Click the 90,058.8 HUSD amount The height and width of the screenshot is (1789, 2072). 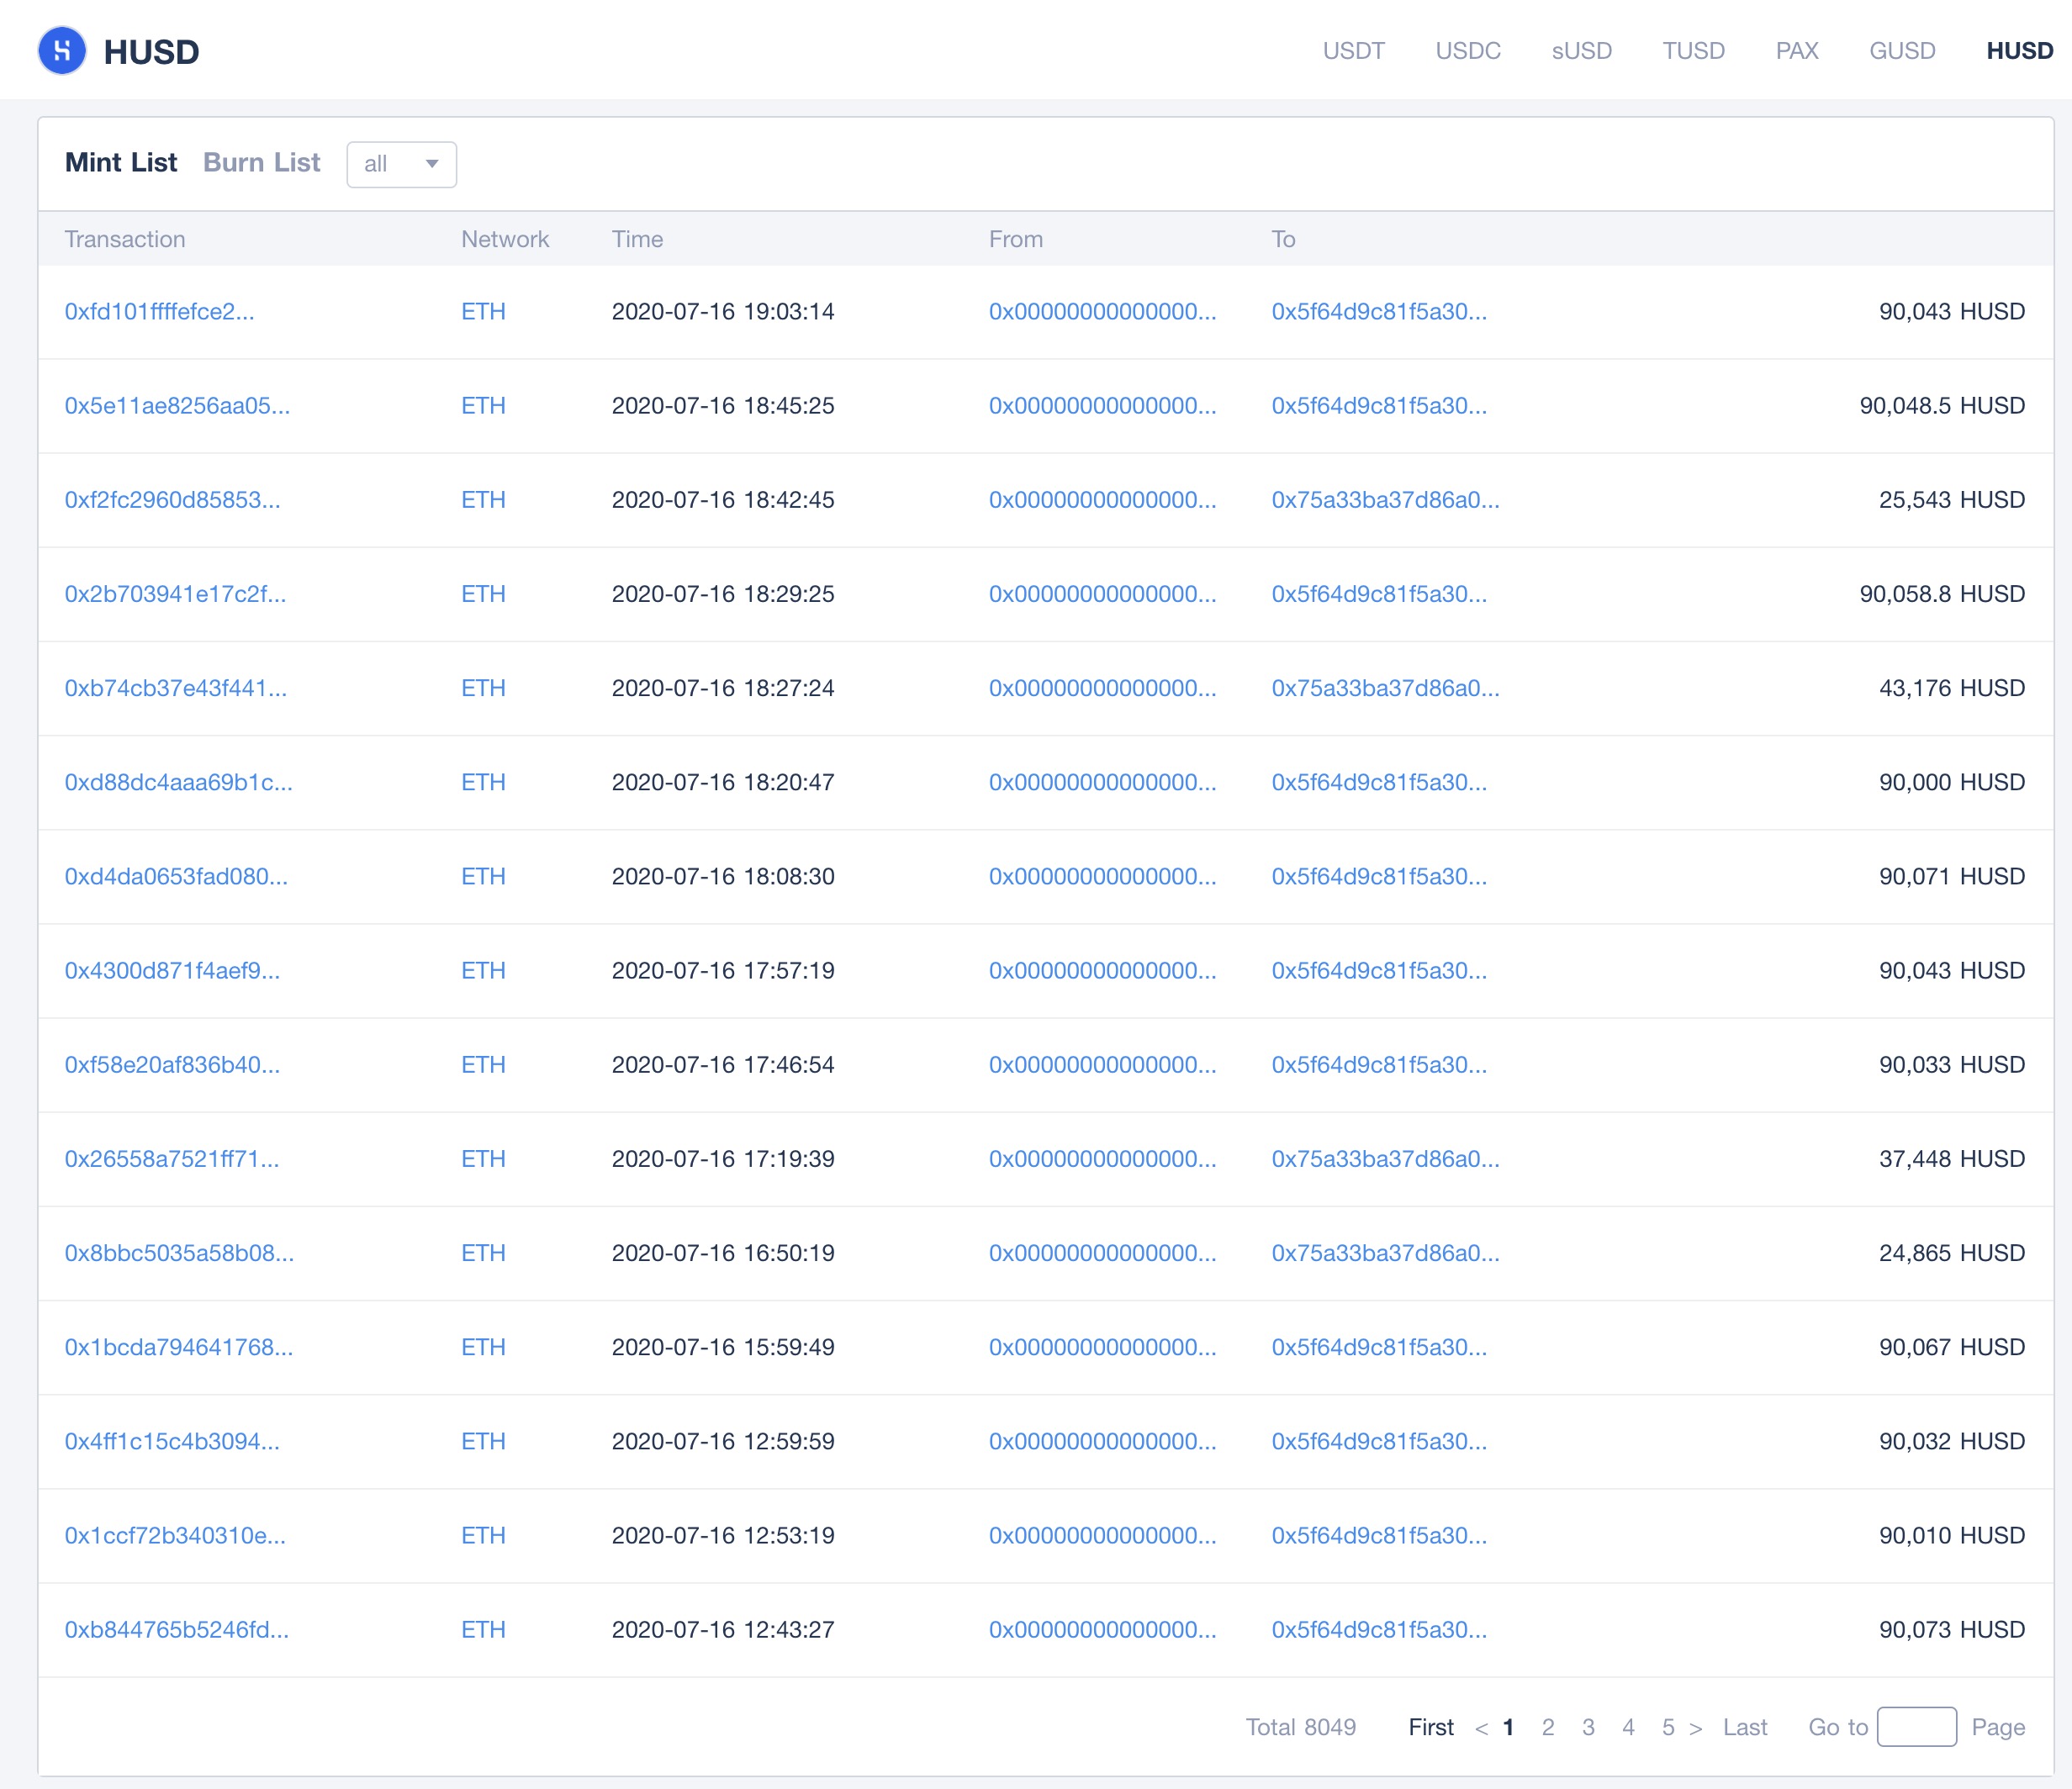coord(1942,594)
